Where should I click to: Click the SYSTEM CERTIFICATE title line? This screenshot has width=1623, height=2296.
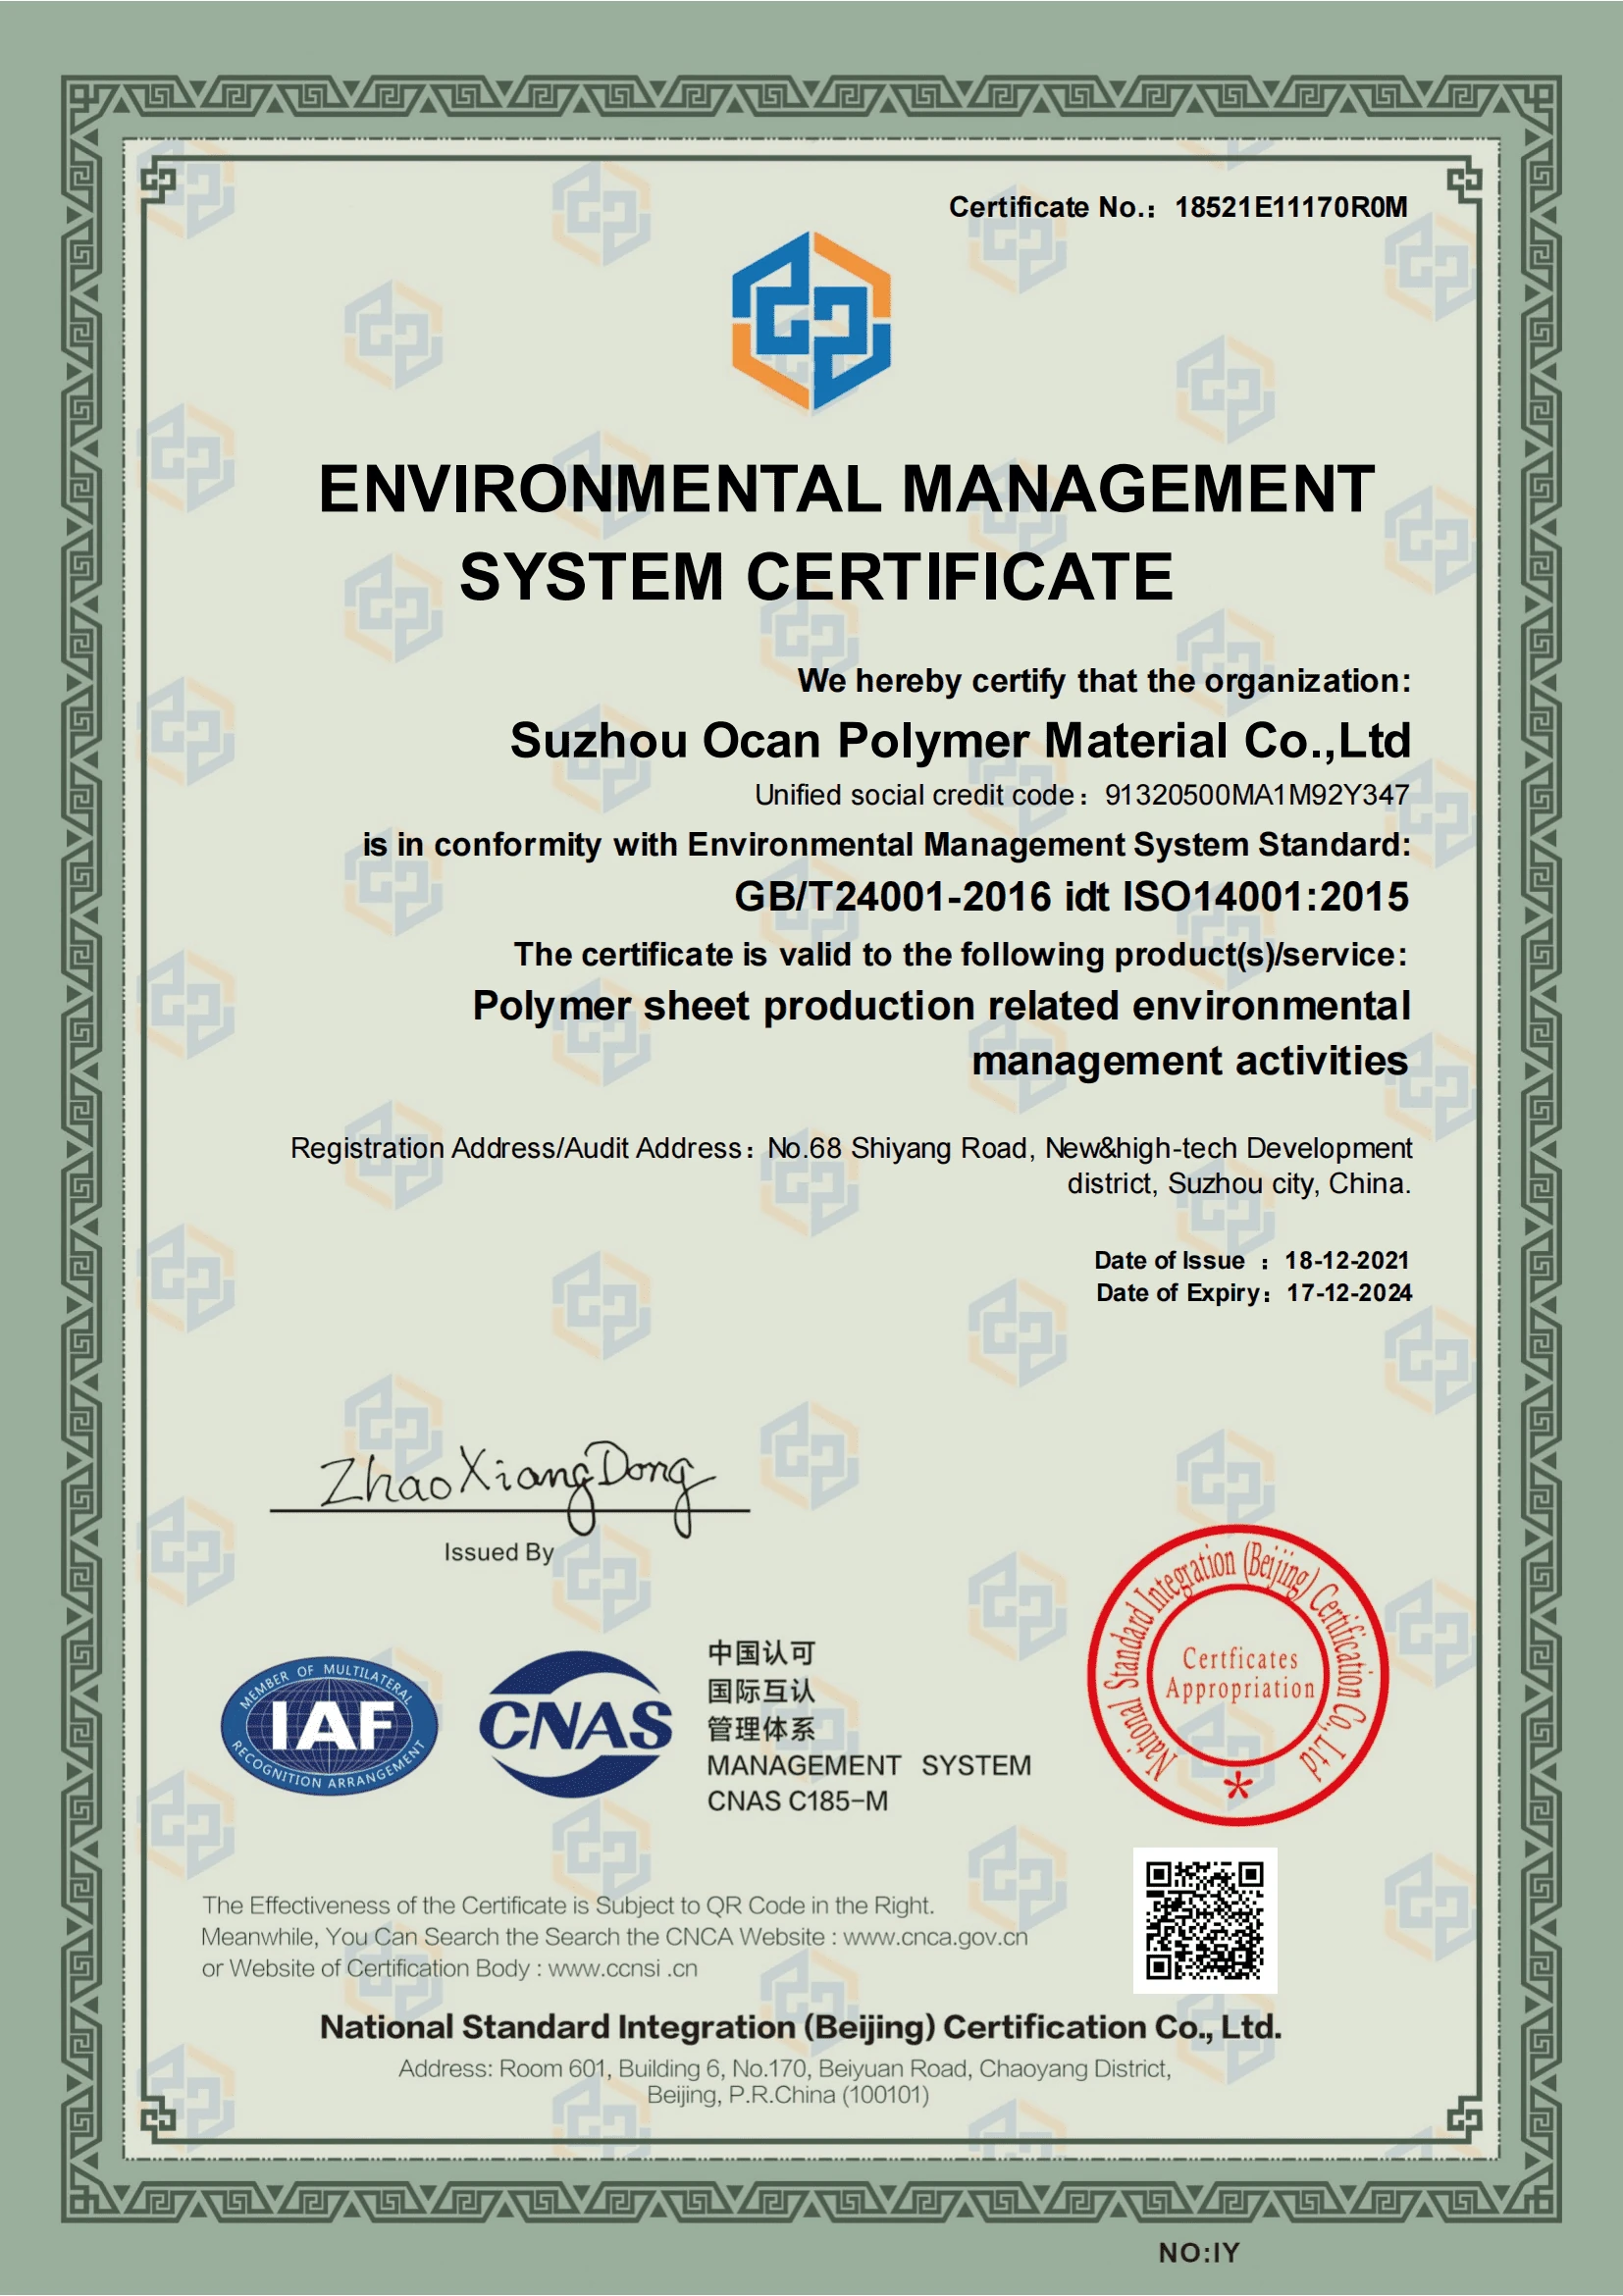click(816, 577)
